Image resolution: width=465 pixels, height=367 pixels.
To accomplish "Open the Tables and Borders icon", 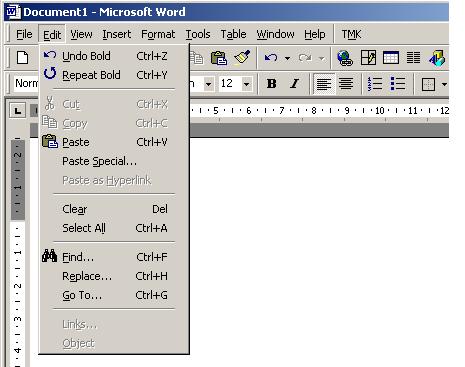I will click(368, 58).
